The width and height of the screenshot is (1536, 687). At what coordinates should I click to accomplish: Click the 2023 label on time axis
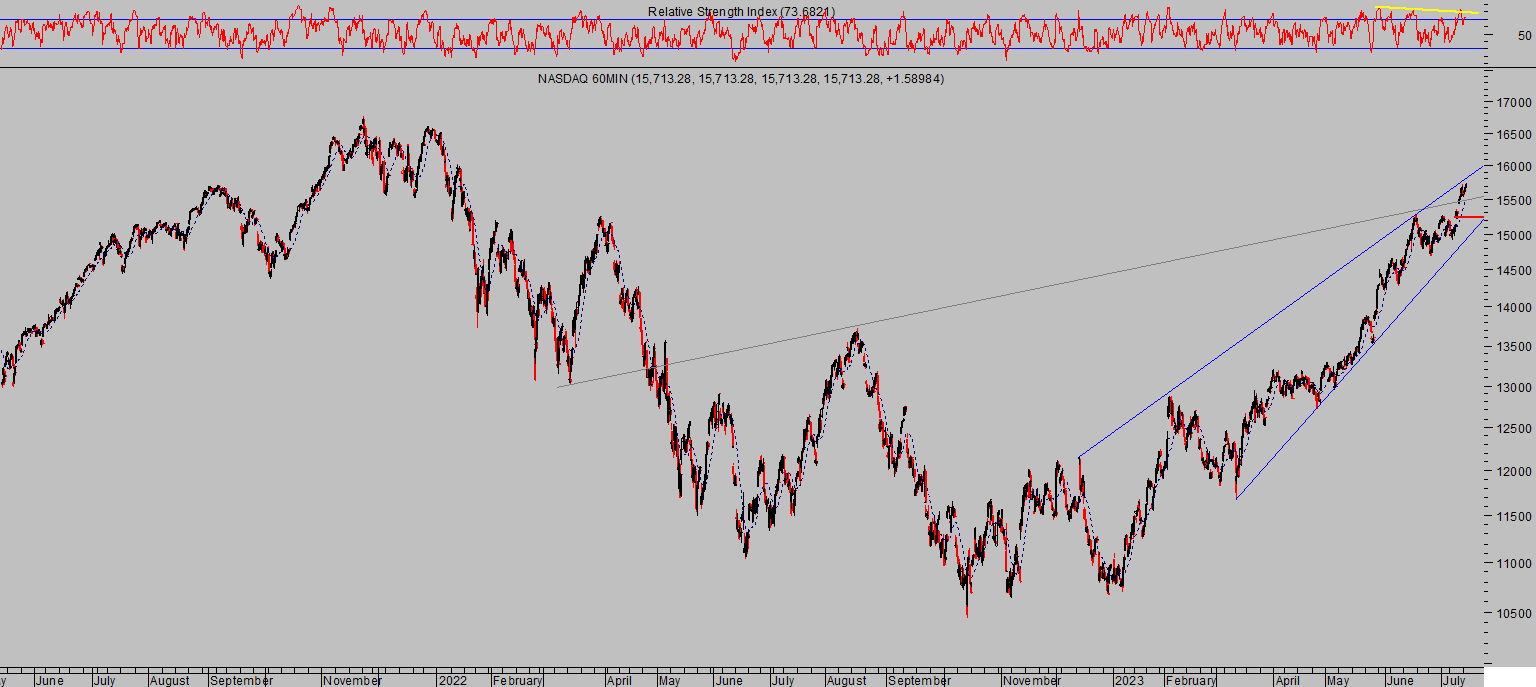(1130, 680)
